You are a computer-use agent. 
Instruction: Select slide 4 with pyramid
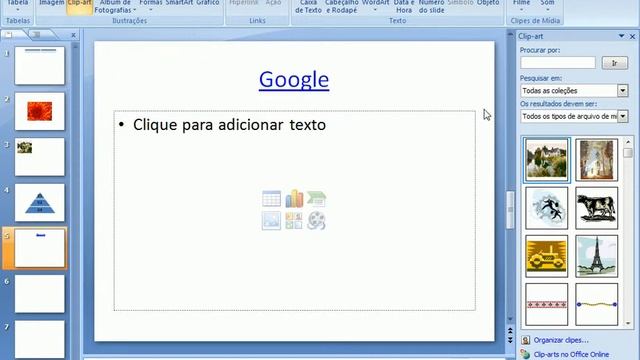40,202
